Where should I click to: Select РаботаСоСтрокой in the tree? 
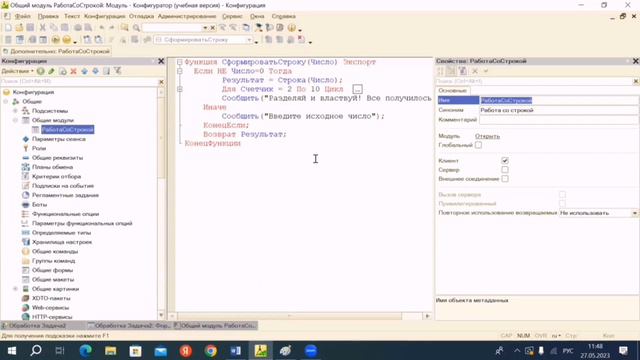67,129
